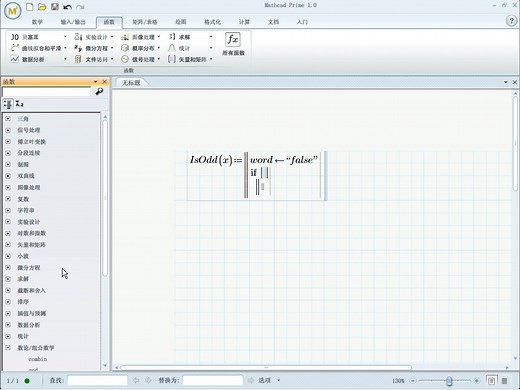520x390 pixels.
Task: Select the 无标题 worksheet tab
Action: (x=131, y=83)
